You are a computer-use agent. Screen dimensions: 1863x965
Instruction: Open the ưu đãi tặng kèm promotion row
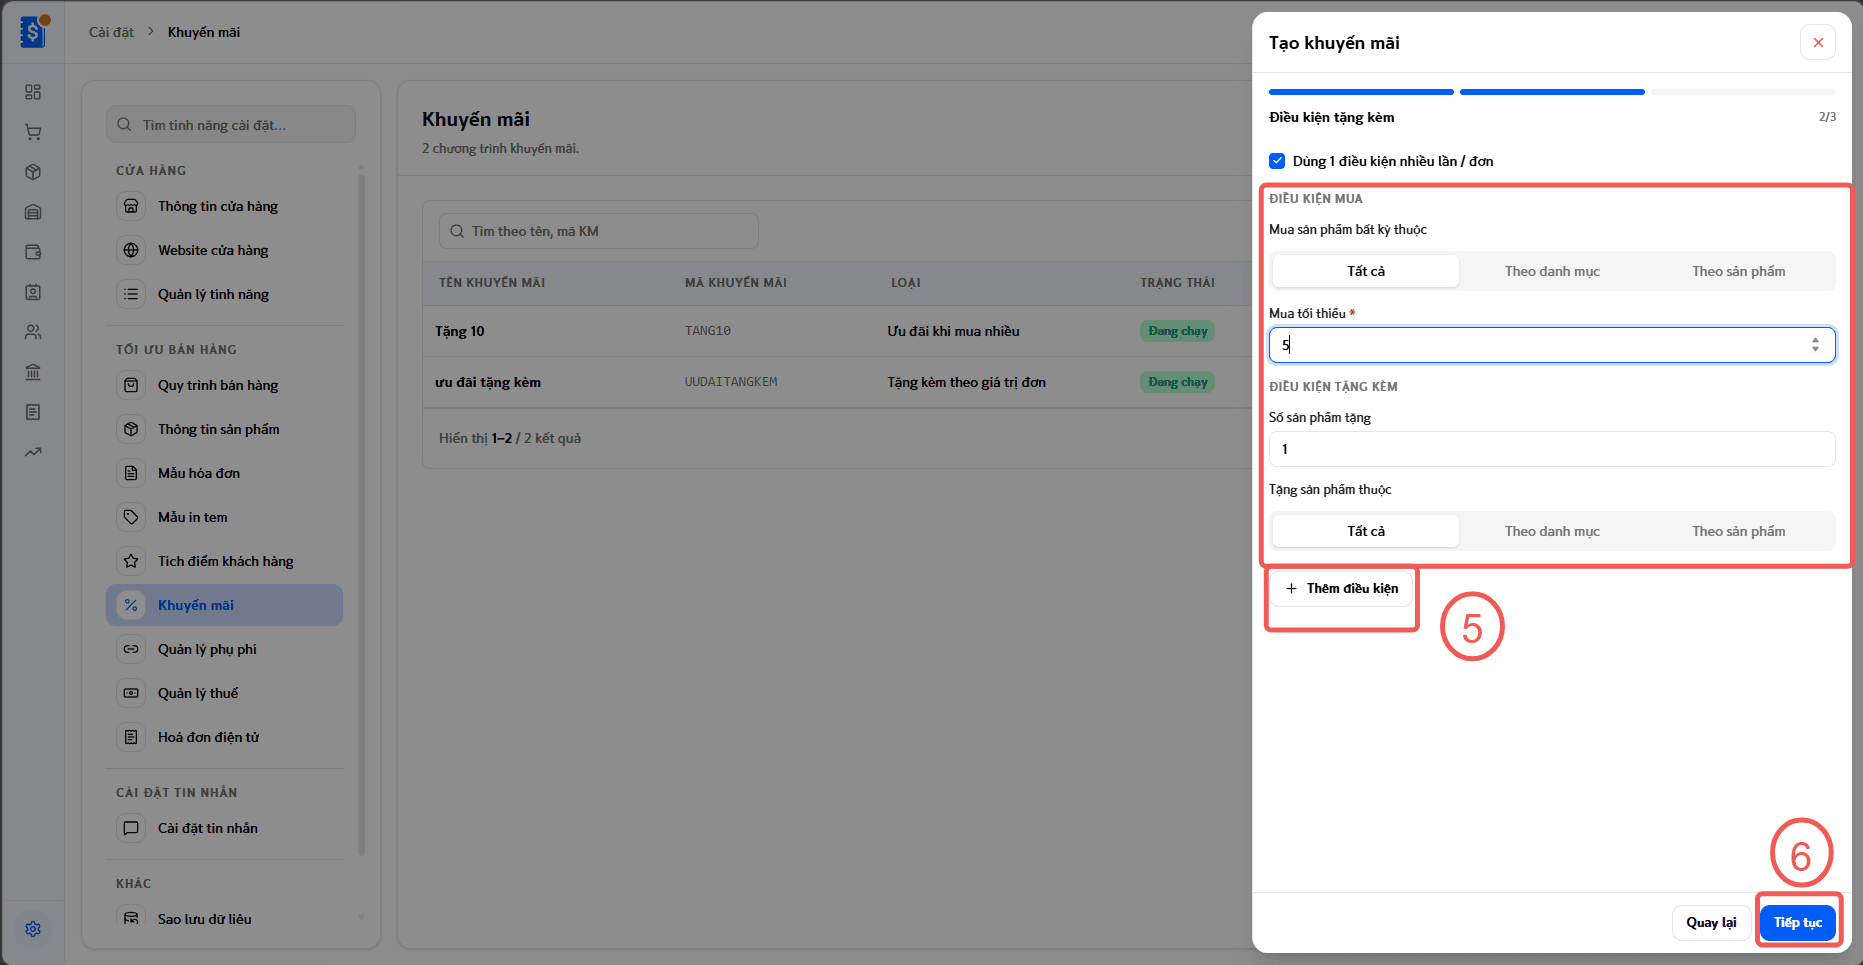(836, 382)
